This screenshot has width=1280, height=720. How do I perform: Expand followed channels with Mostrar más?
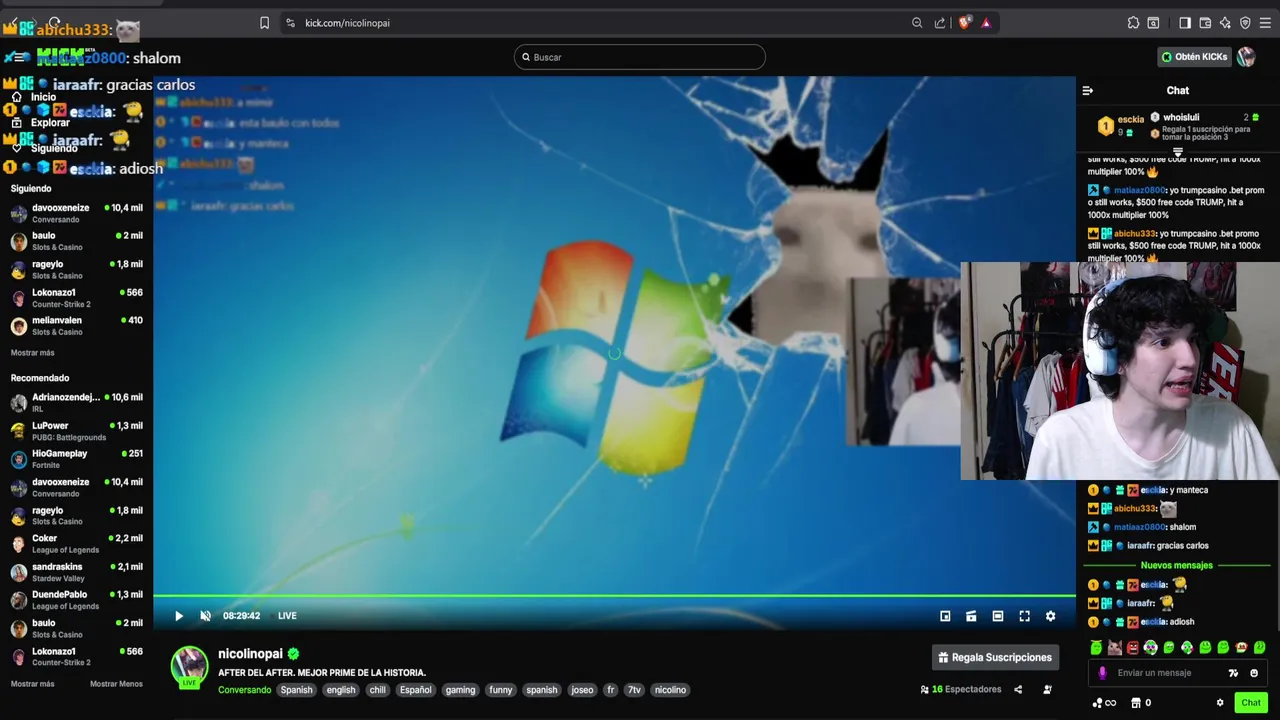(33, 353)
